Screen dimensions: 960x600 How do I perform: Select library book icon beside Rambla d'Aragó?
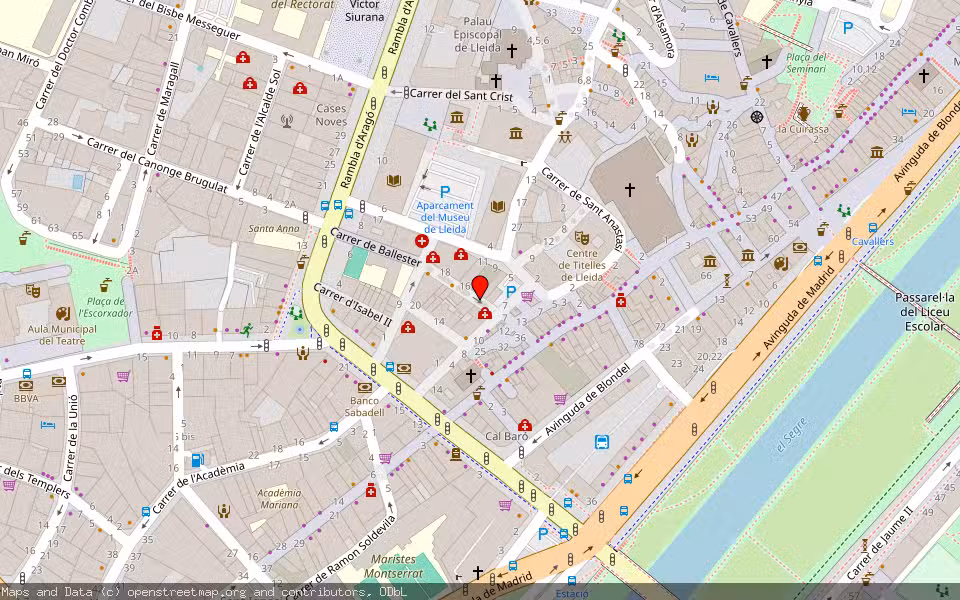pyautogui.click(x=394, y=181)
